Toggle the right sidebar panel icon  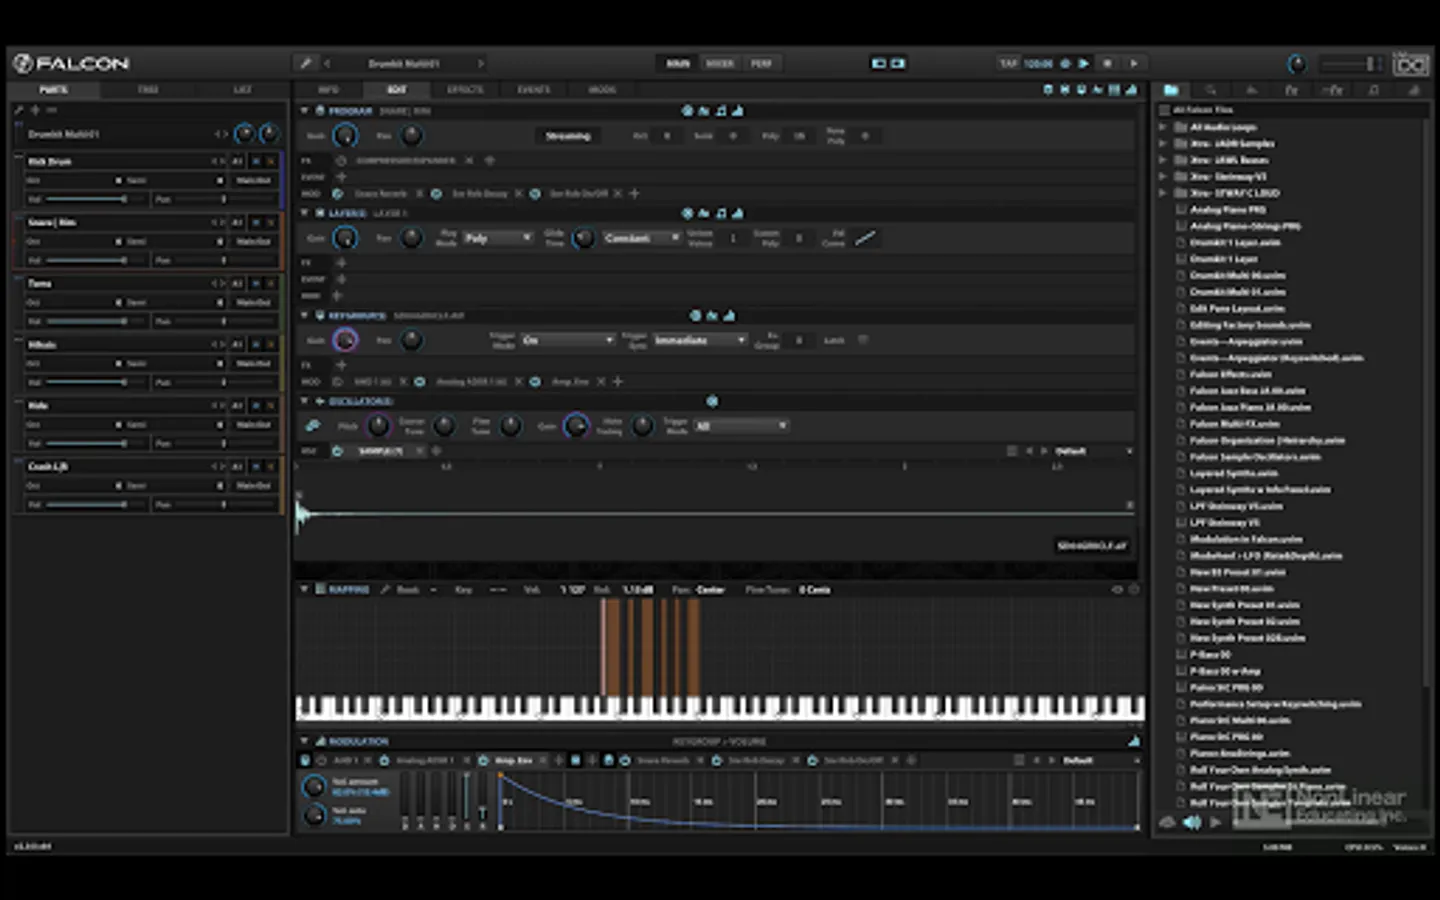tap(898, 63)
